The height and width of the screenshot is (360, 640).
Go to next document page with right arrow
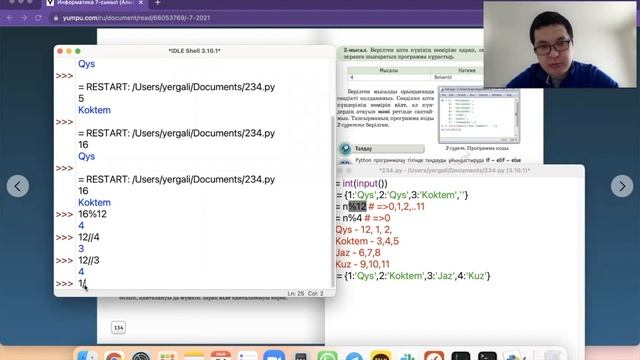click(622, 186)
